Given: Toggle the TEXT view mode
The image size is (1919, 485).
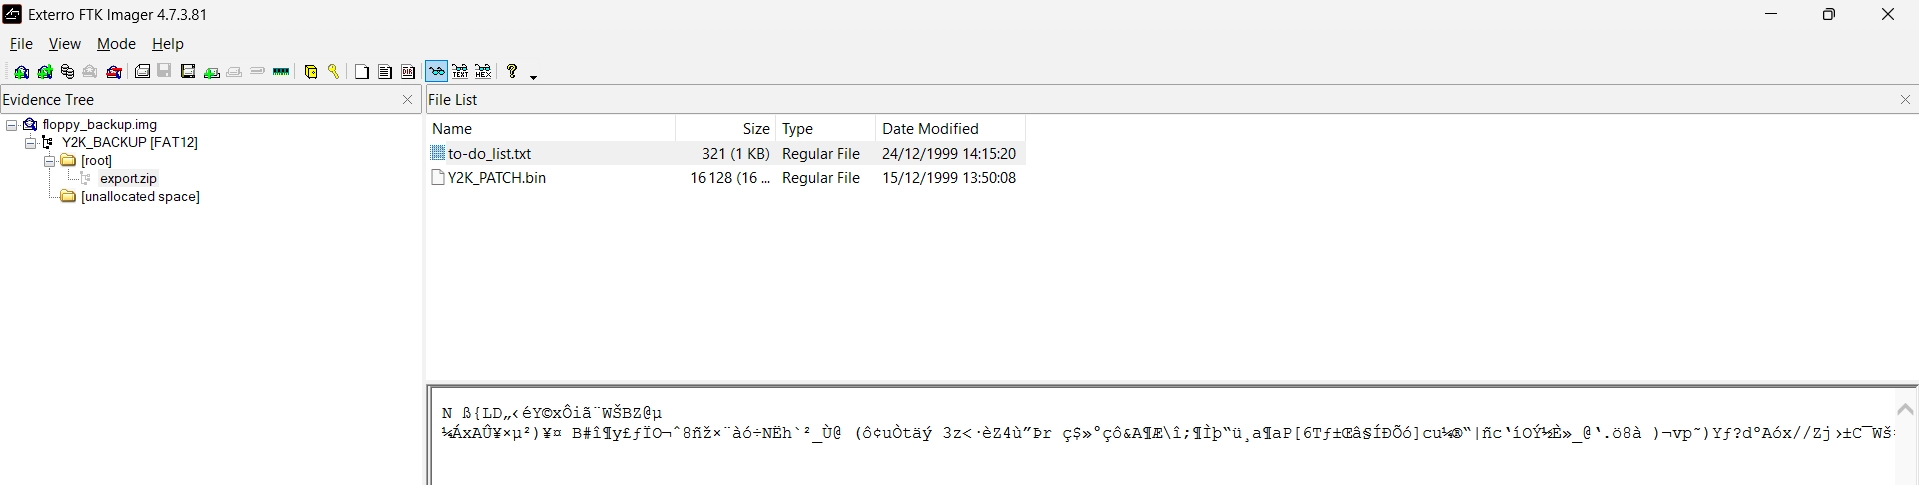Looking at the screenshot, I should pyautogui.click(x=460, y=72).
